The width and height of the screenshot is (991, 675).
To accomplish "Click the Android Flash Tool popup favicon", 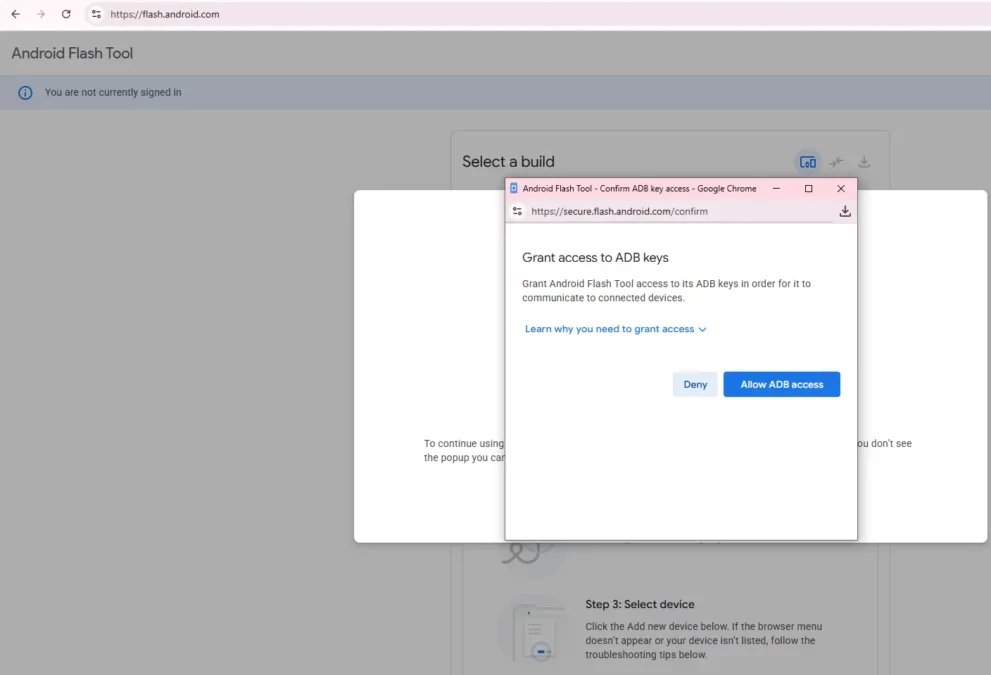I will (514, 188).
